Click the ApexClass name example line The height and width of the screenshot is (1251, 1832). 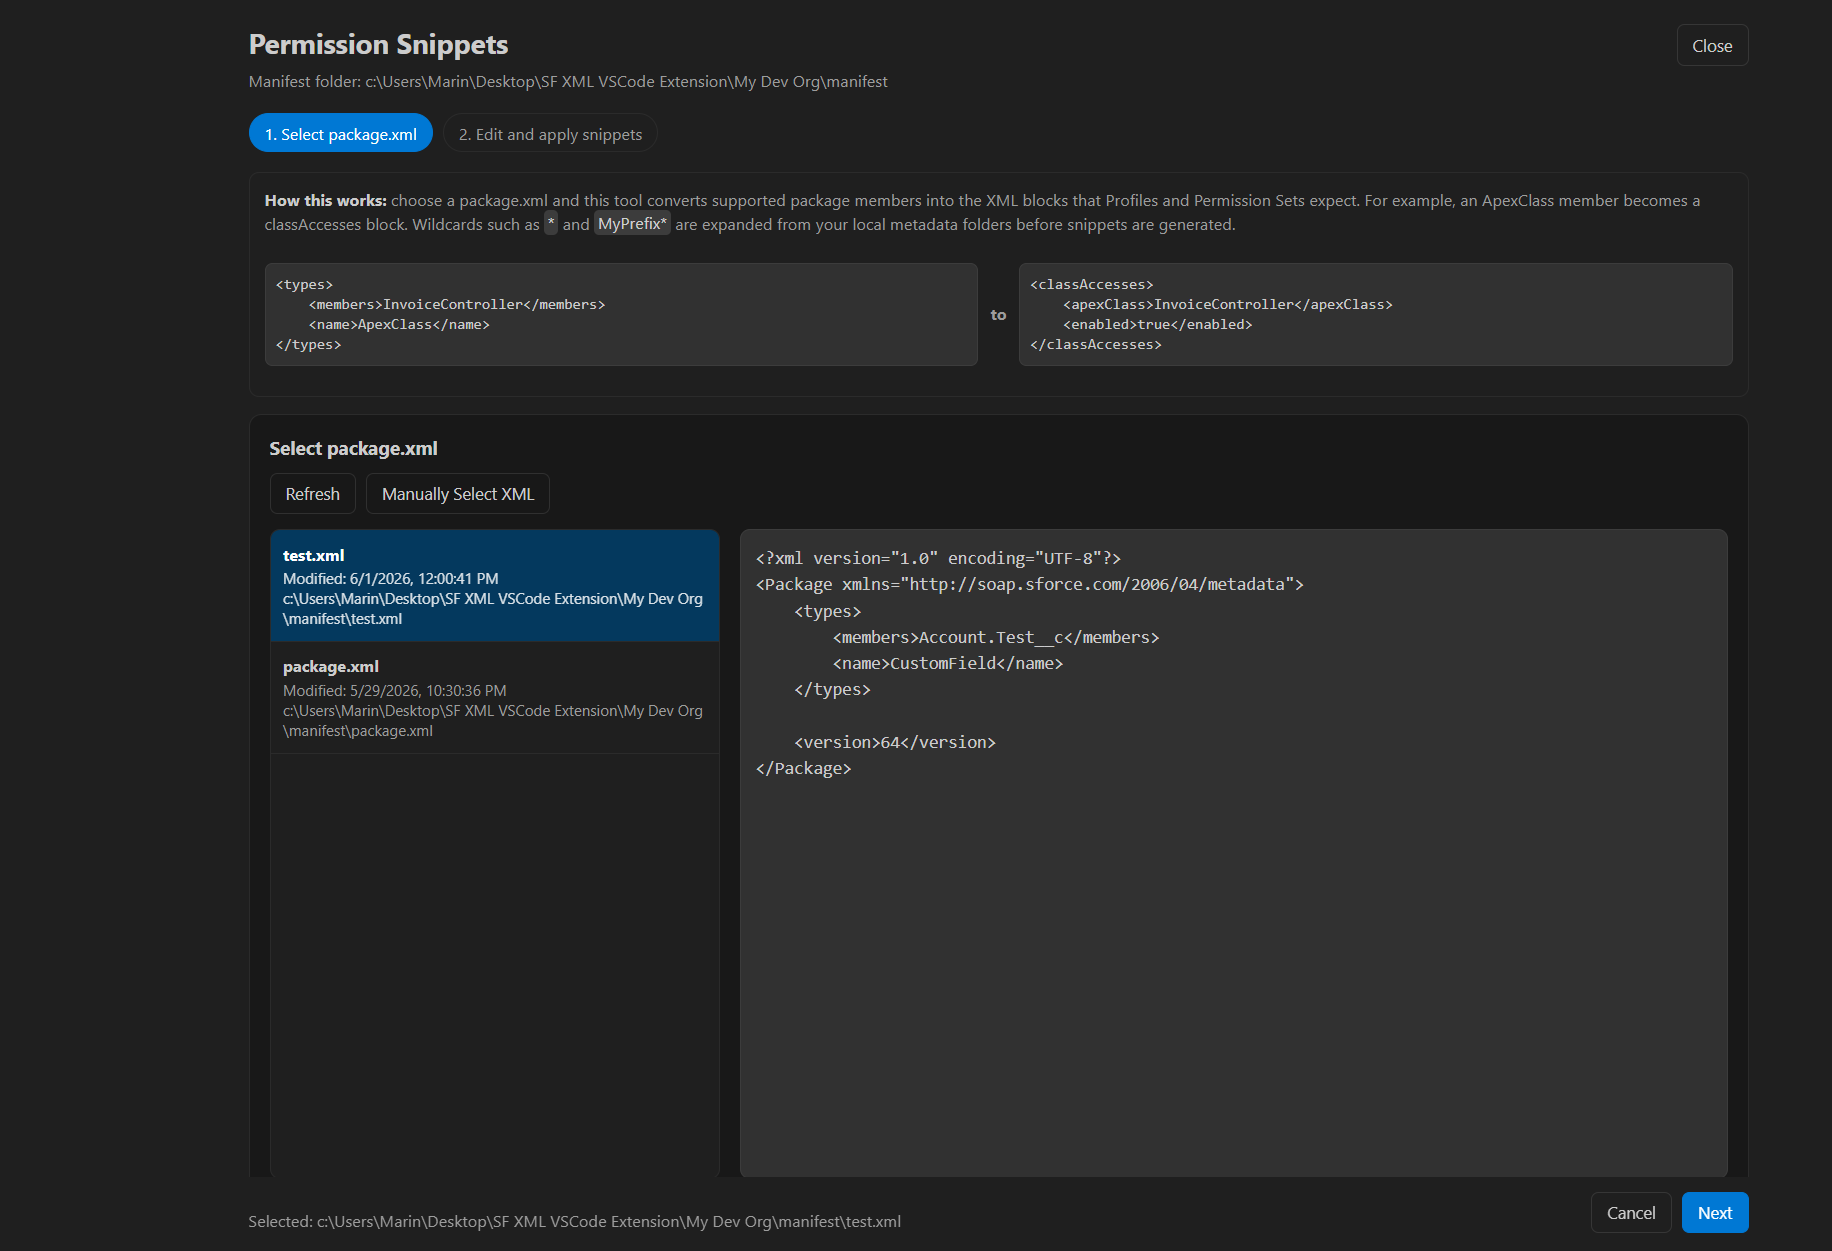point(399,325)
